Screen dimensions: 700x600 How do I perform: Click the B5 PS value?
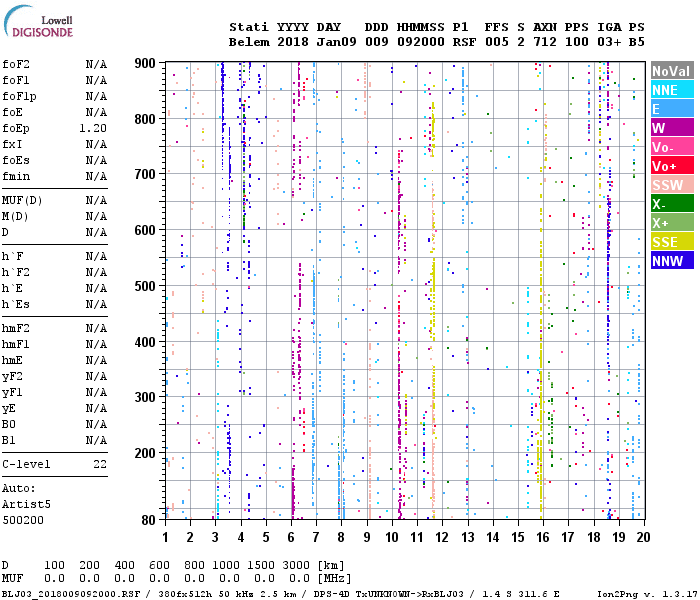click(x=637, y=42)
